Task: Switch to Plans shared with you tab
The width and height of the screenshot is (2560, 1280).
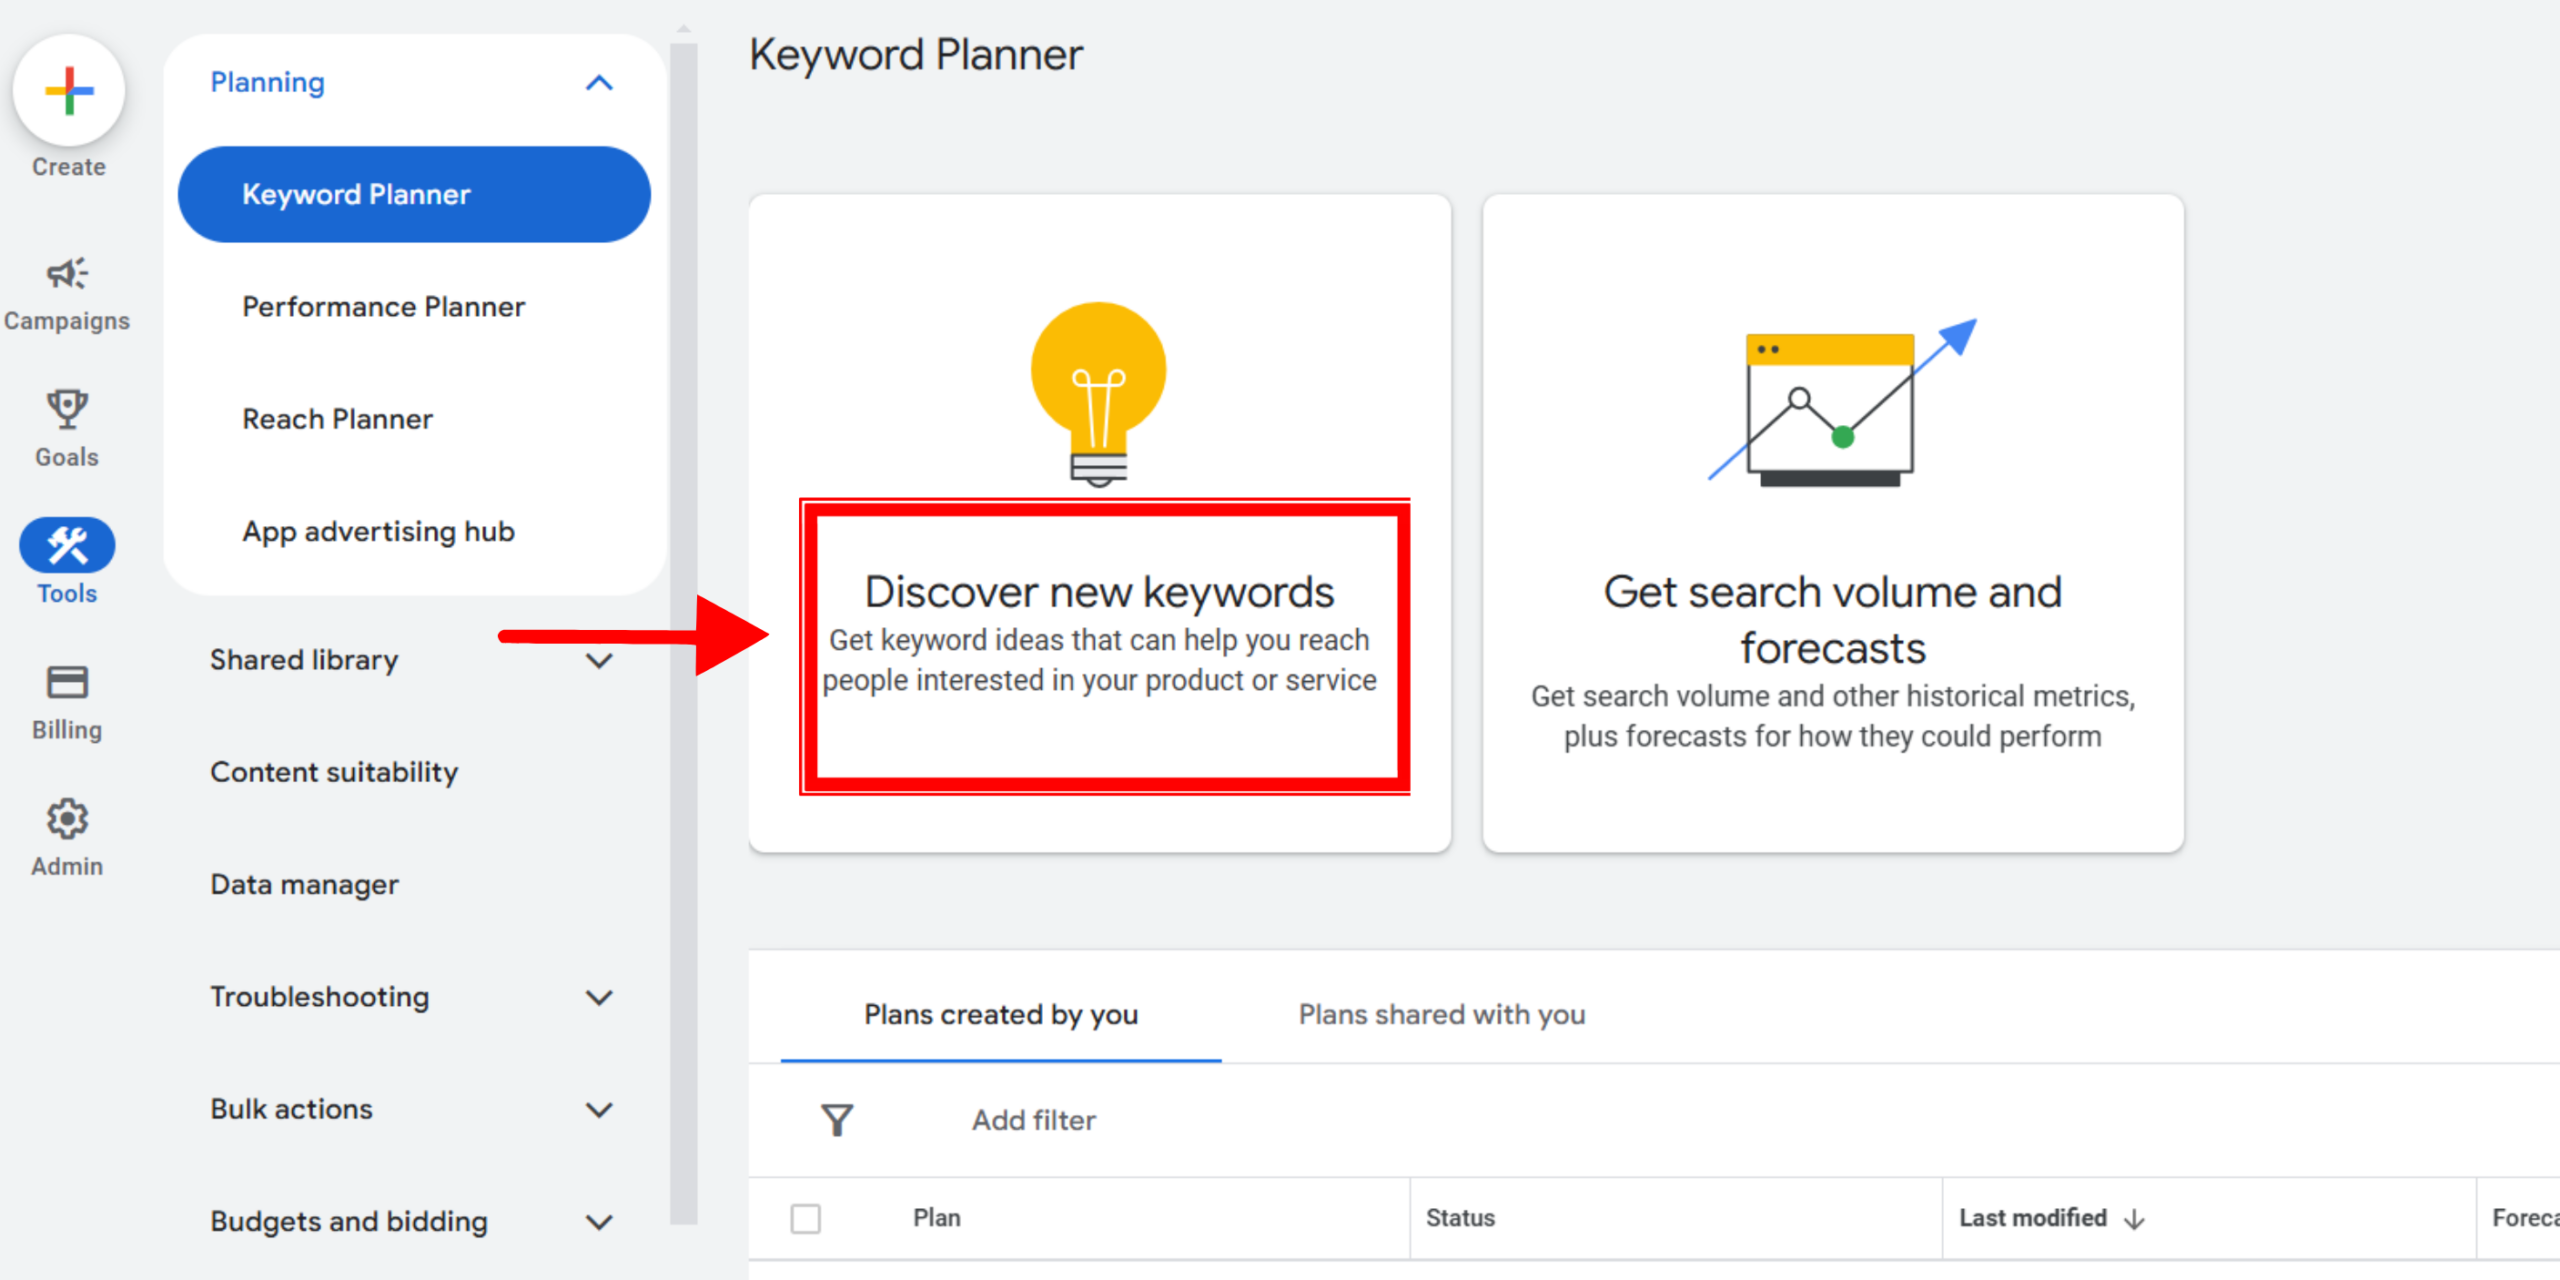Action: 1441,1014
